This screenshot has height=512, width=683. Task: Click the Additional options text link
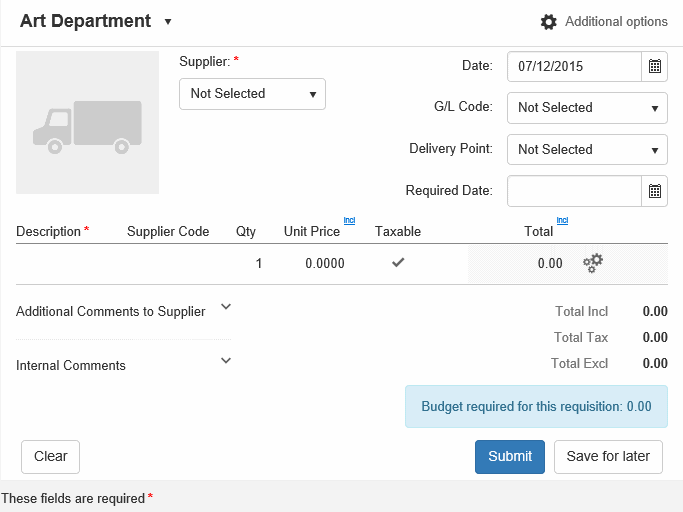(616, 21)
